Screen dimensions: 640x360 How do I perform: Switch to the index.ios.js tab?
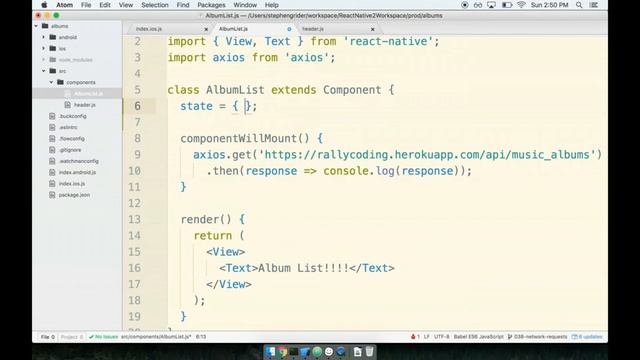149,29
